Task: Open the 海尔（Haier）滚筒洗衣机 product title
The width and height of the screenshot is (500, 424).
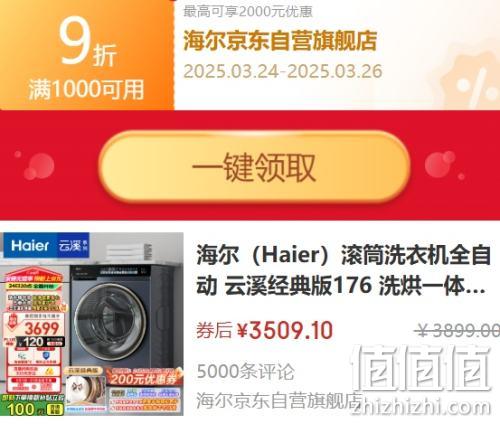Action: tap(343, 270)
